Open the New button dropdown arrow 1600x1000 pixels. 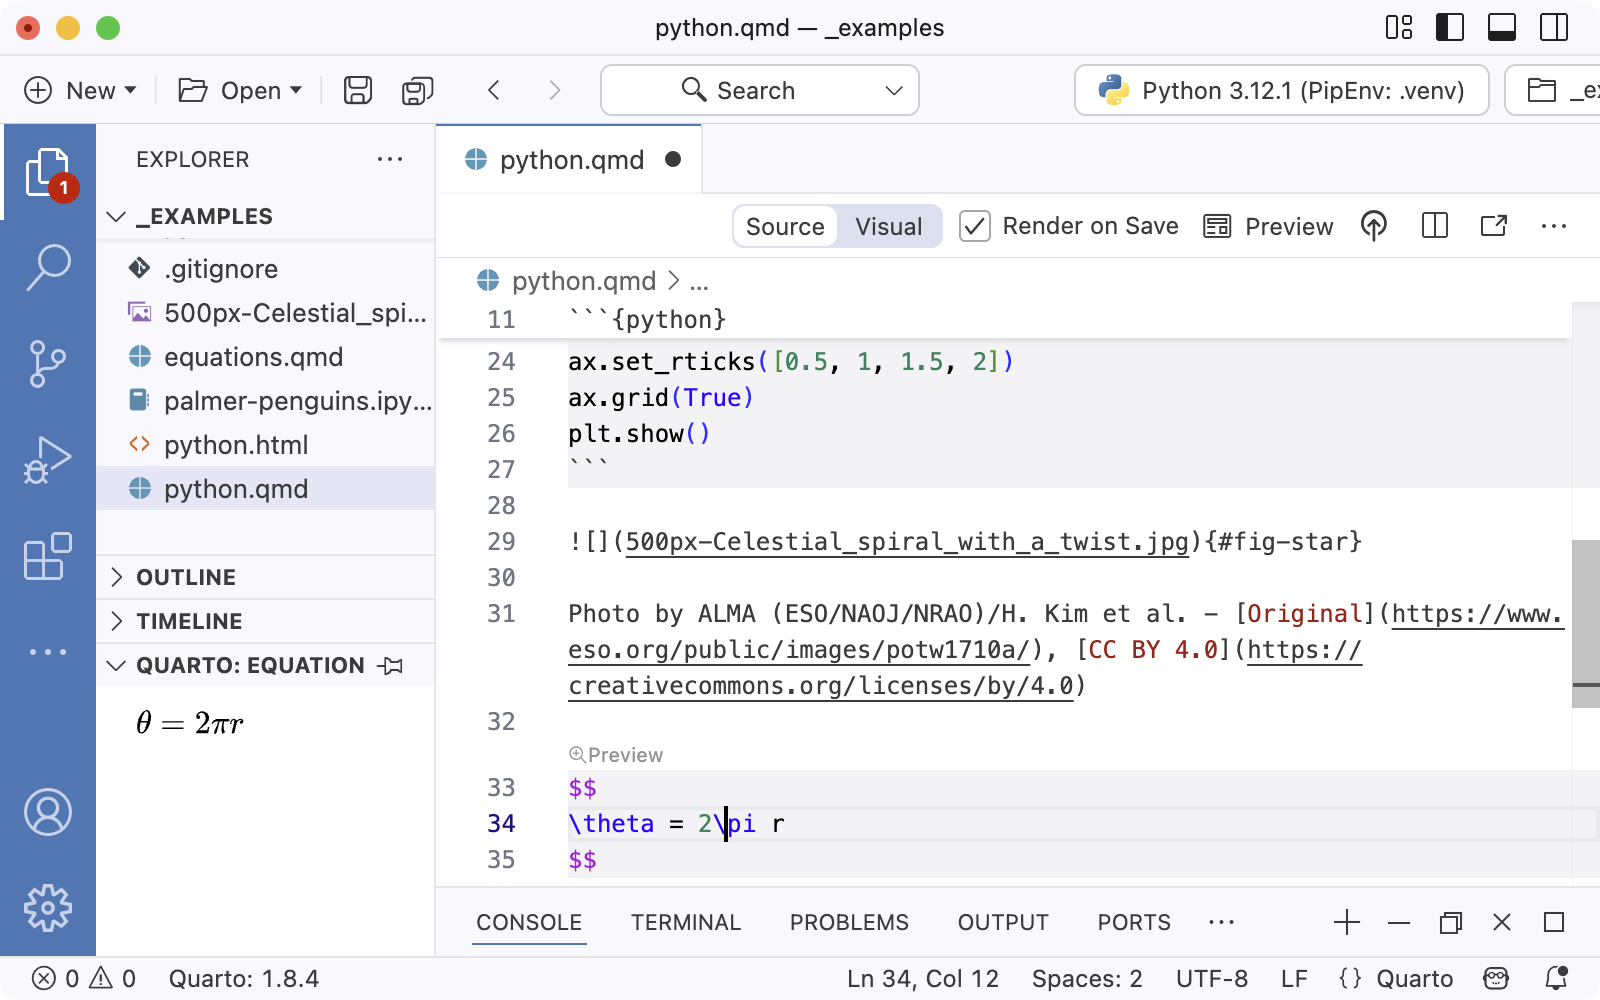click(x=131, y=90)
